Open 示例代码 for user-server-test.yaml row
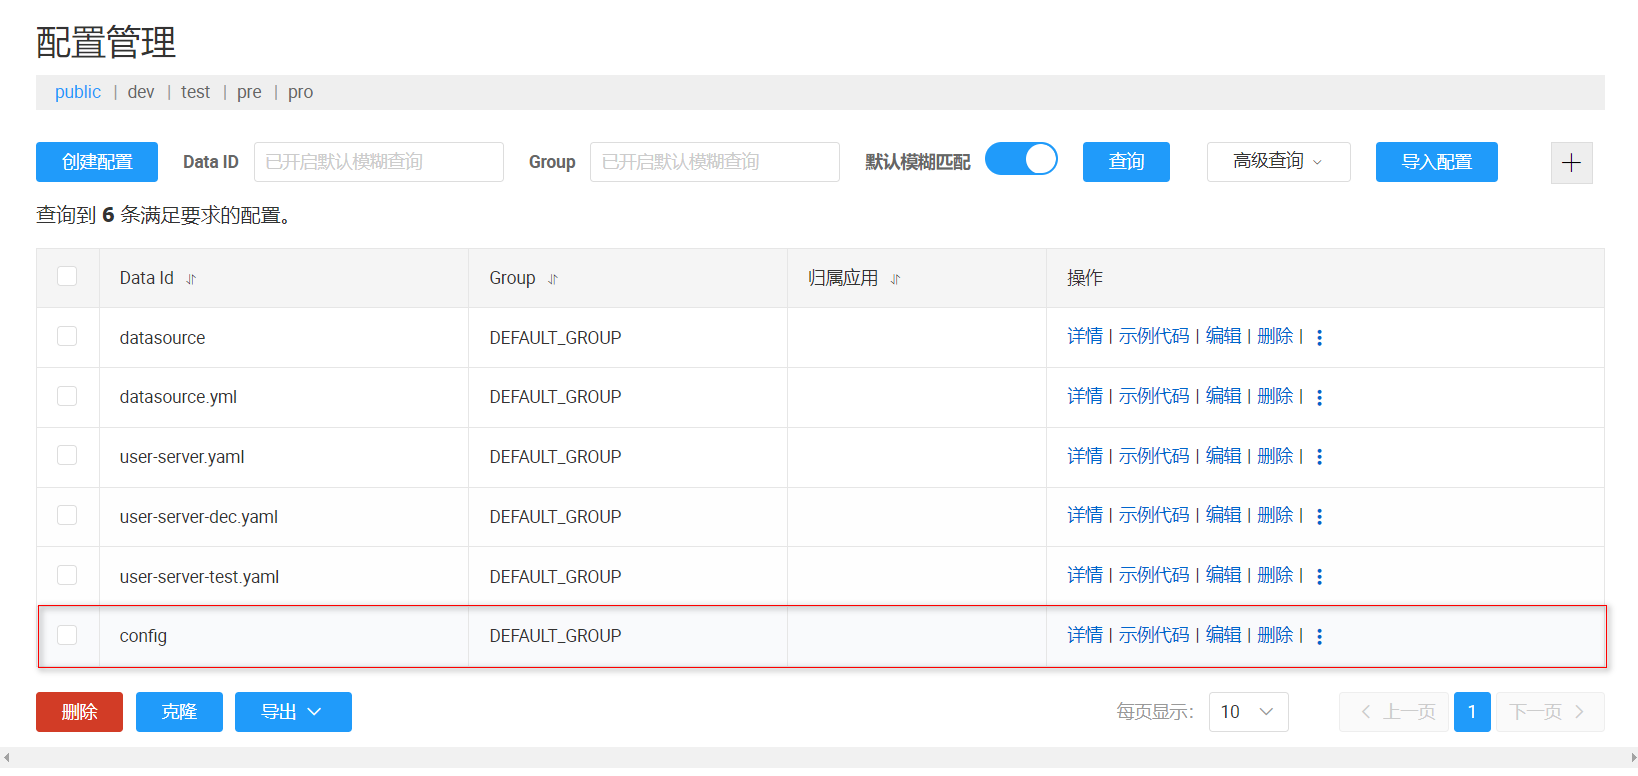 click(1154, 575)
